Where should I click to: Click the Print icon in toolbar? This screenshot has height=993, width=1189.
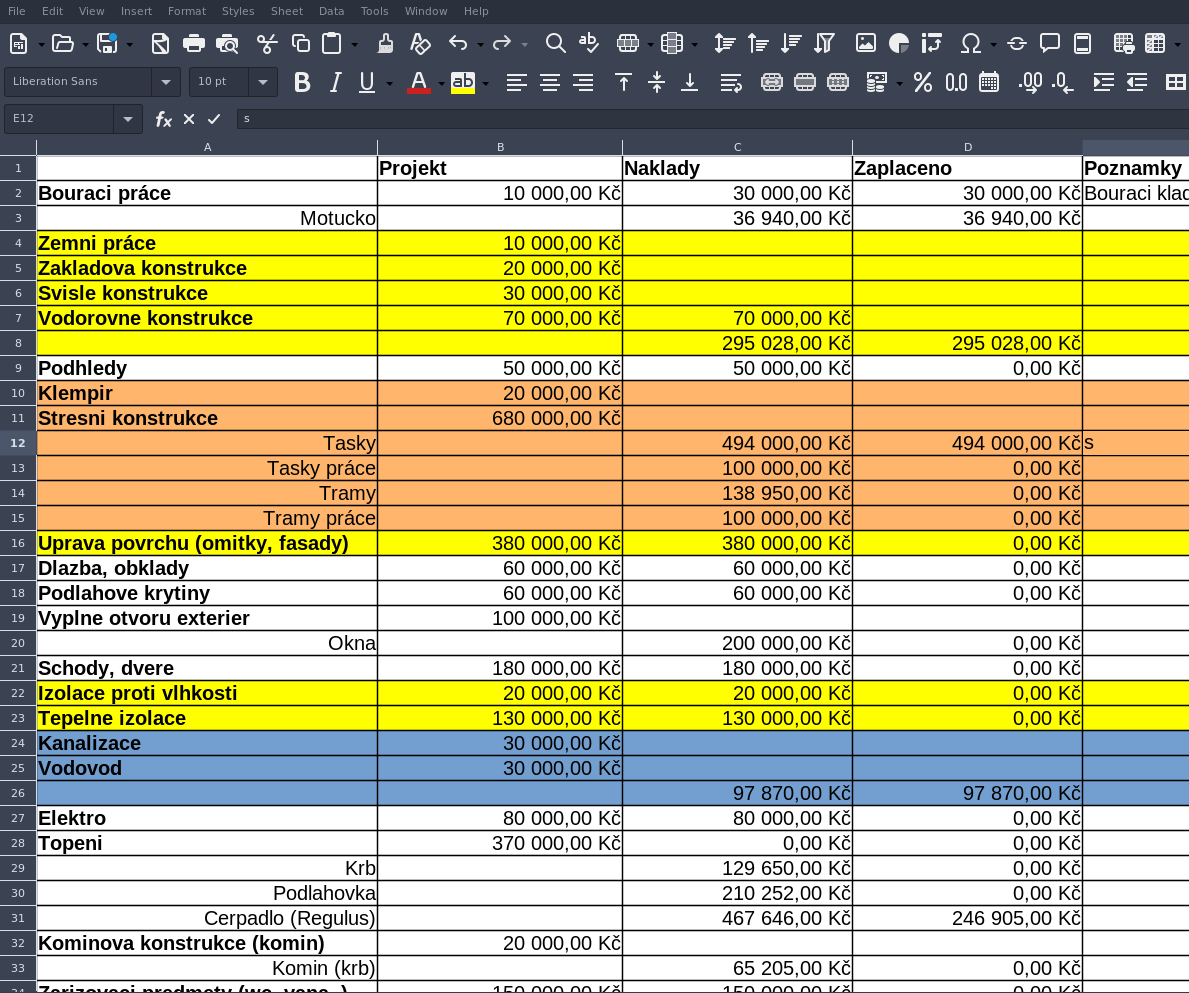click(x=194, y=43)
